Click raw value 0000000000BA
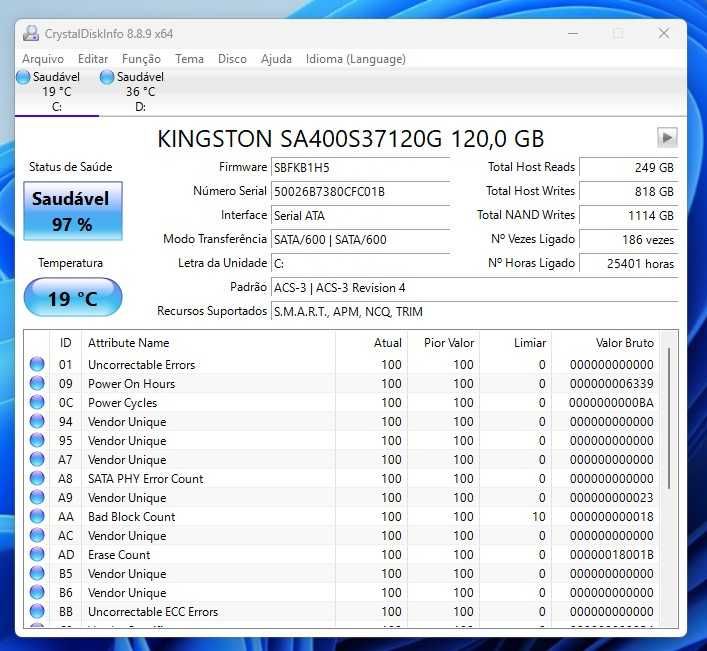 pyautogui.click(x=611, y=403)
